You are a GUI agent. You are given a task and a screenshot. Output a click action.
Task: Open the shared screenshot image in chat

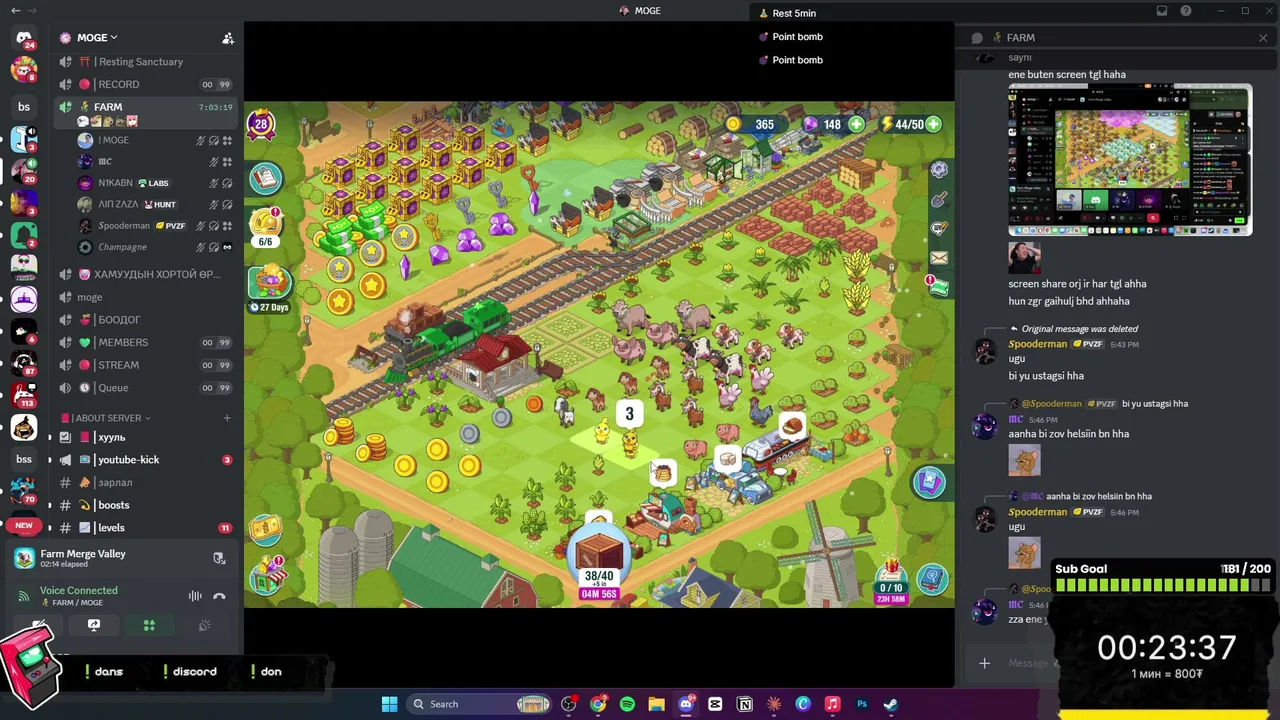1130,160
